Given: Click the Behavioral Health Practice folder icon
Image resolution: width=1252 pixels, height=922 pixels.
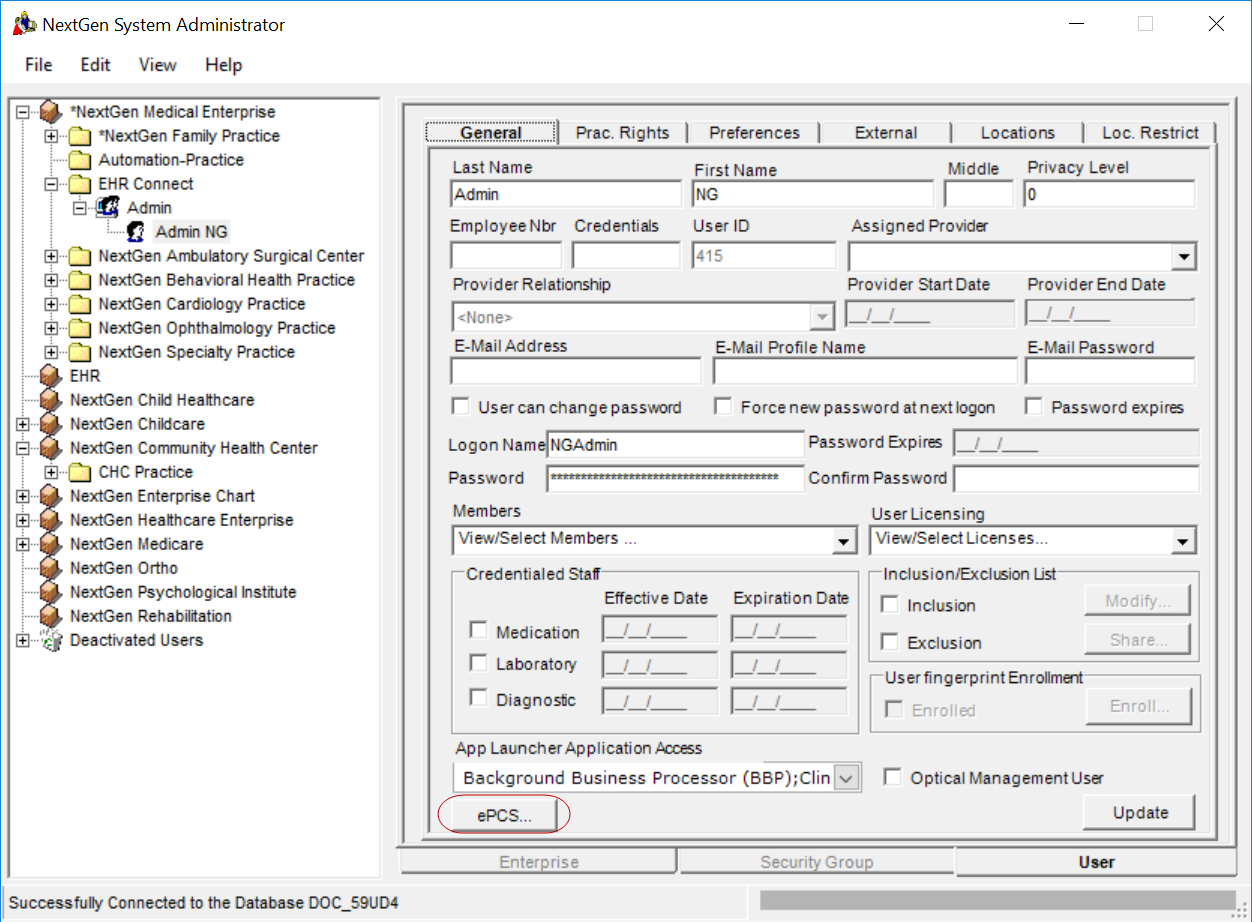Looking at the screenshot, I should (80, 280).
